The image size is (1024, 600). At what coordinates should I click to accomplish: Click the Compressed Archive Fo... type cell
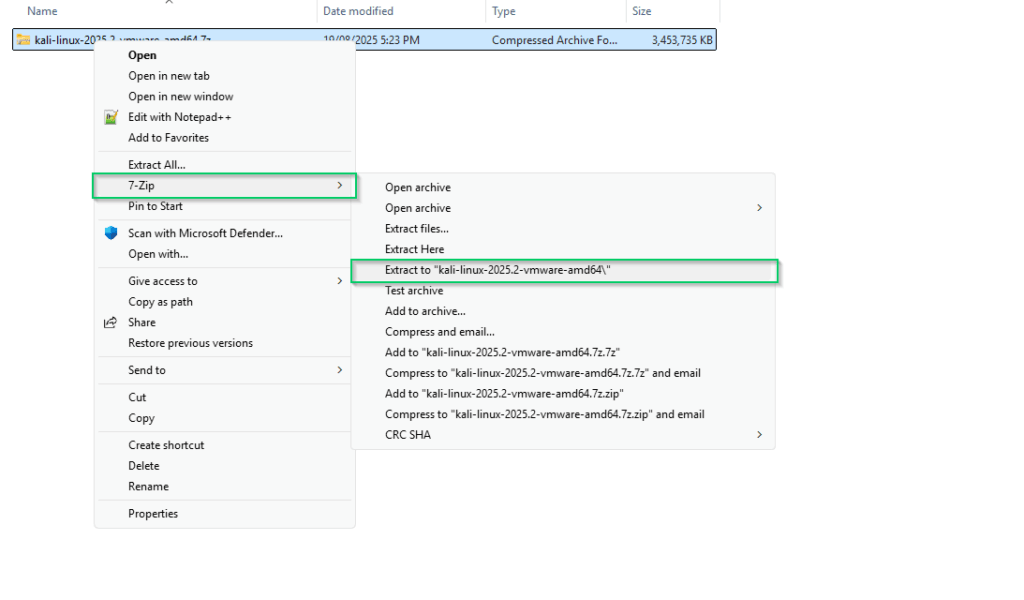point(554,40)
